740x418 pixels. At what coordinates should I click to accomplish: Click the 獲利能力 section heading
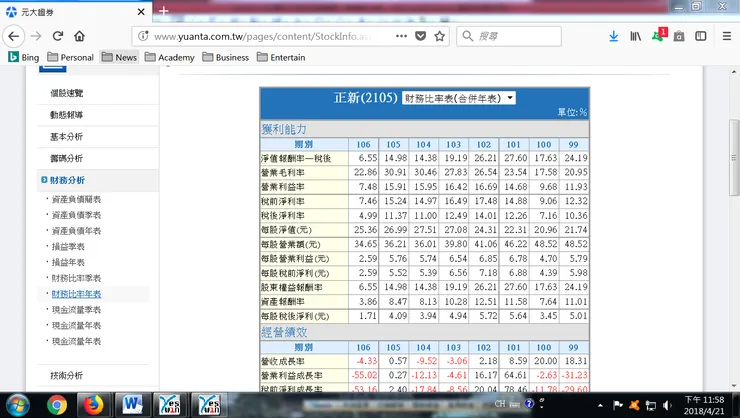[284, 129]
